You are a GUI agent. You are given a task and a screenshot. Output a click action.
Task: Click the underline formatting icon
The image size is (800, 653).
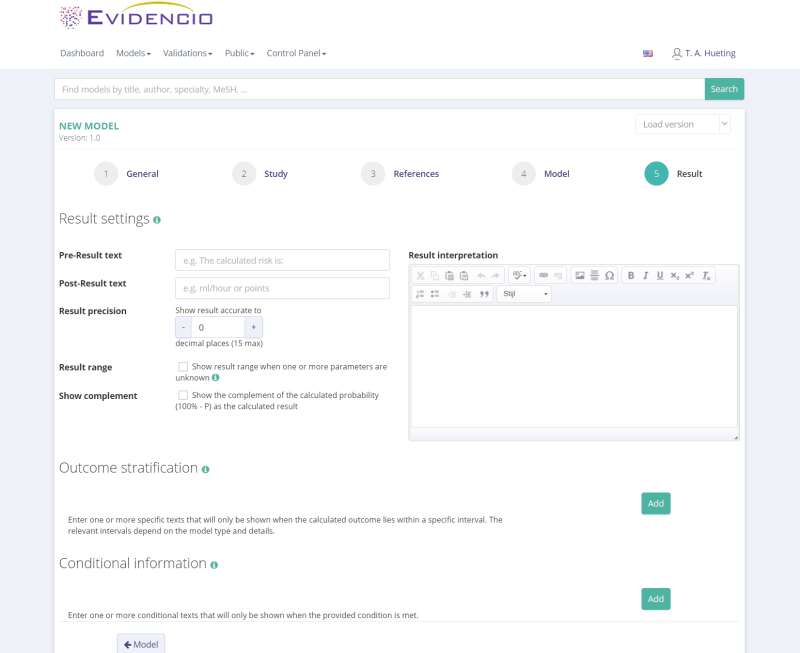tap(660, 275)
